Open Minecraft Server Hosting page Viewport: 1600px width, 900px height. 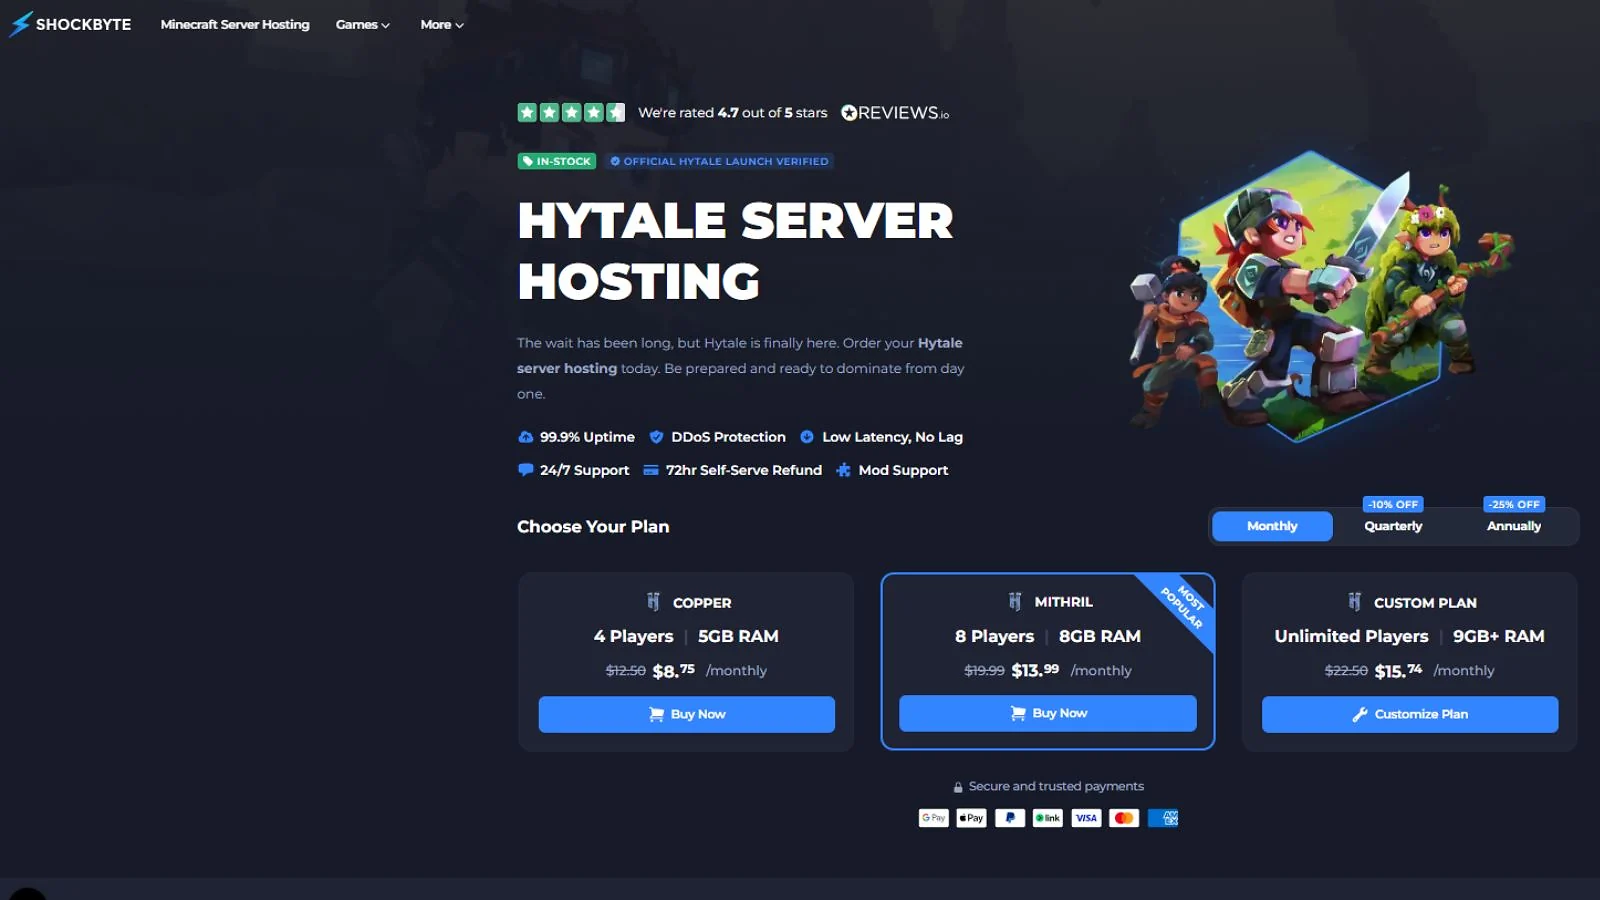[235, 24]
